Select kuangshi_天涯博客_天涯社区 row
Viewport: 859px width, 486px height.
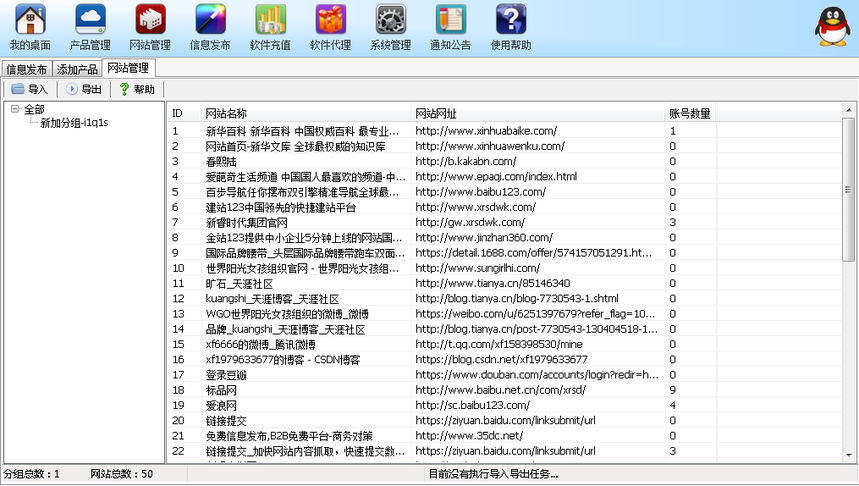click(x=505, y=299)
